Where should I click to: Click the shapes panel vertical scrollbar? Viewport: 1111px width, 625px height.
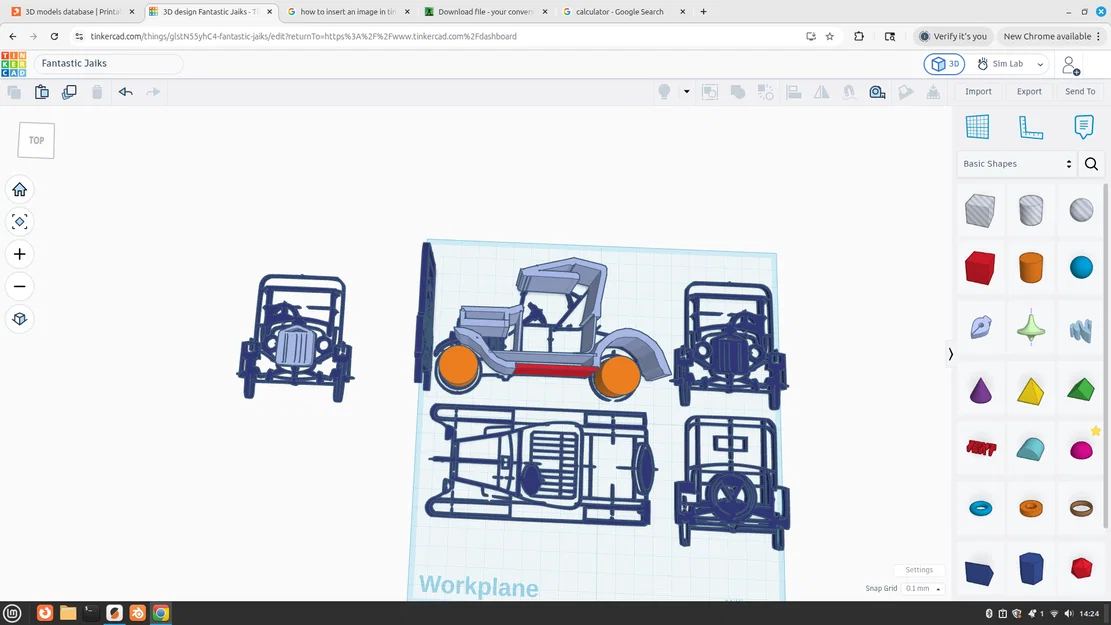pyautogui.click(x=1106, y=354)
